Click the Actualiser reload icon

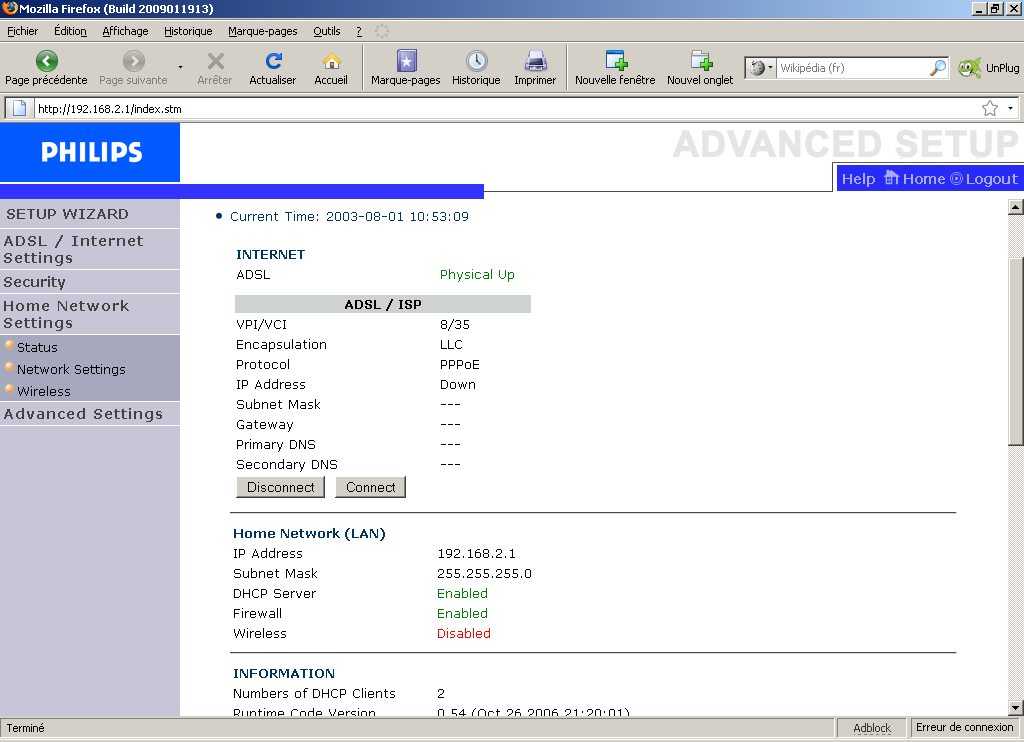273,61
